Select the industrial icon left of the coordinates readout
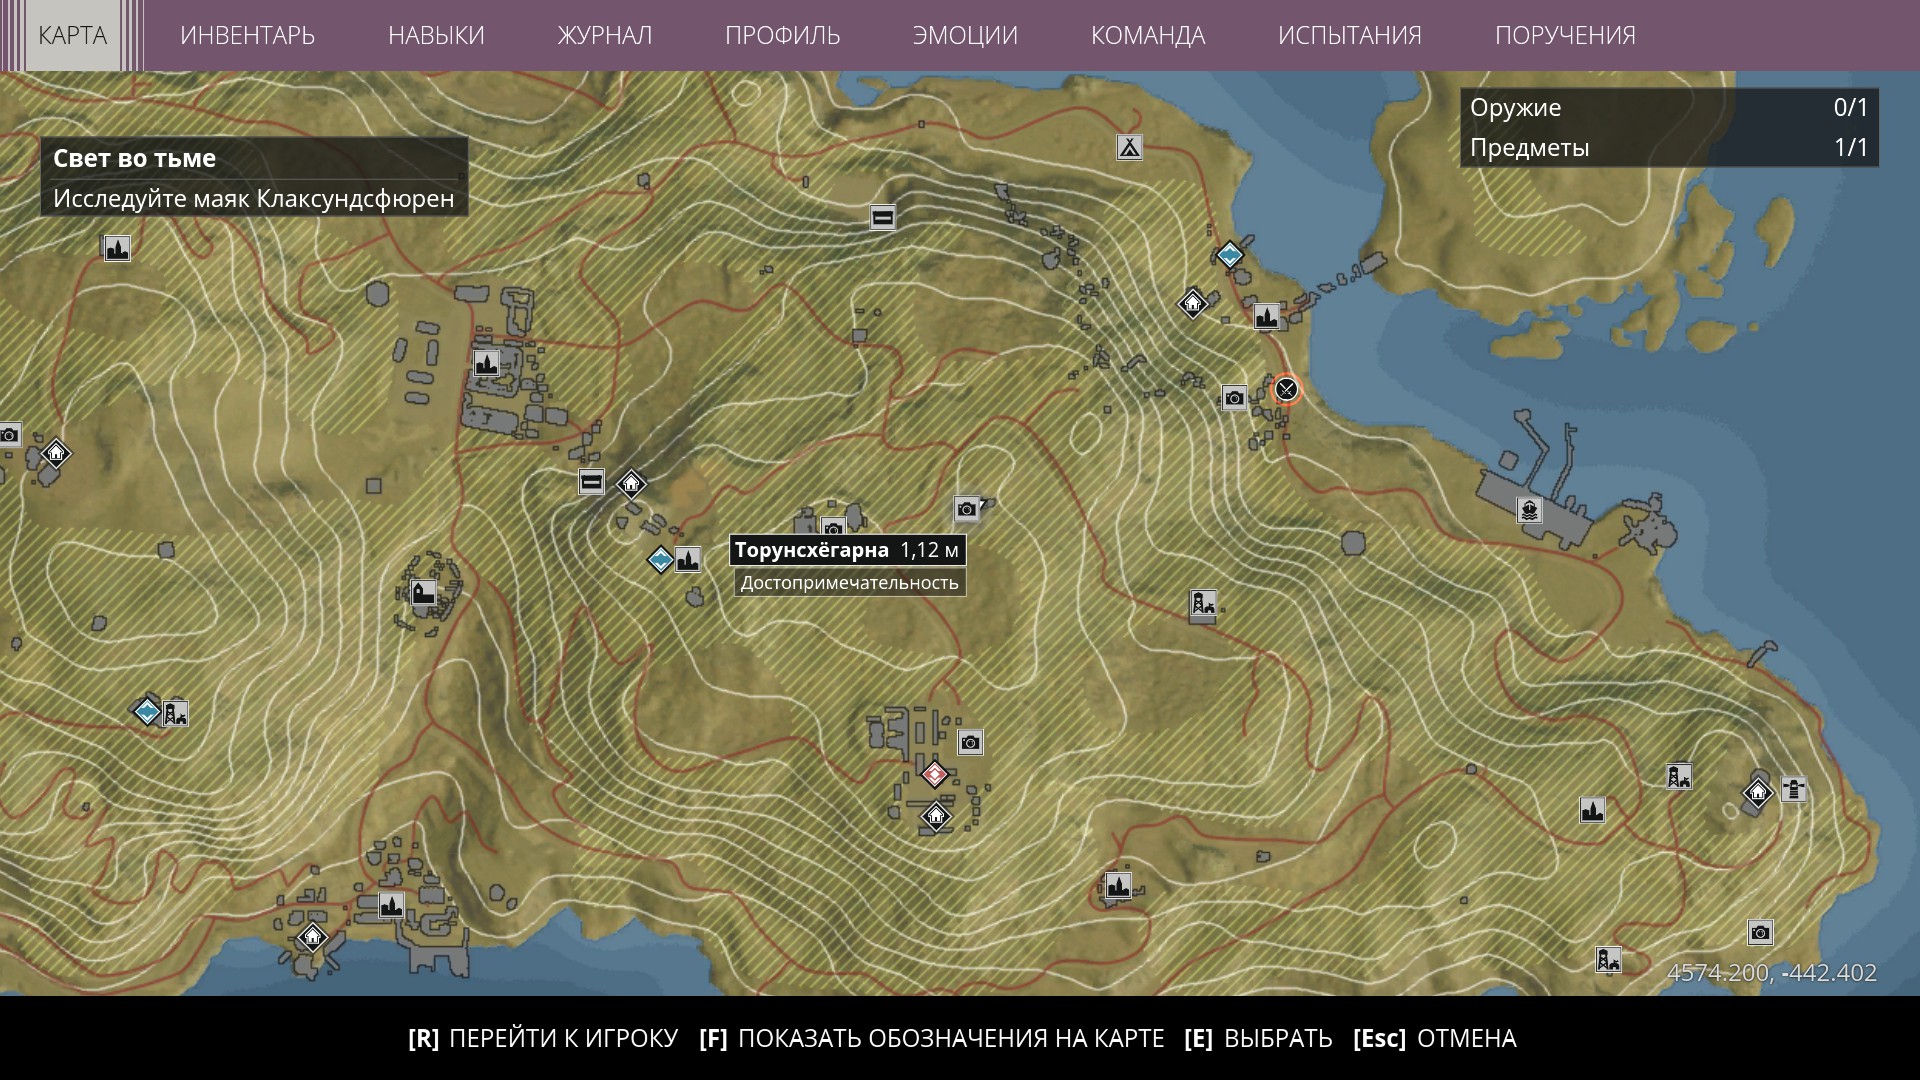This screenshot has height=1080, width=1920. click(x=1607, y=960)
